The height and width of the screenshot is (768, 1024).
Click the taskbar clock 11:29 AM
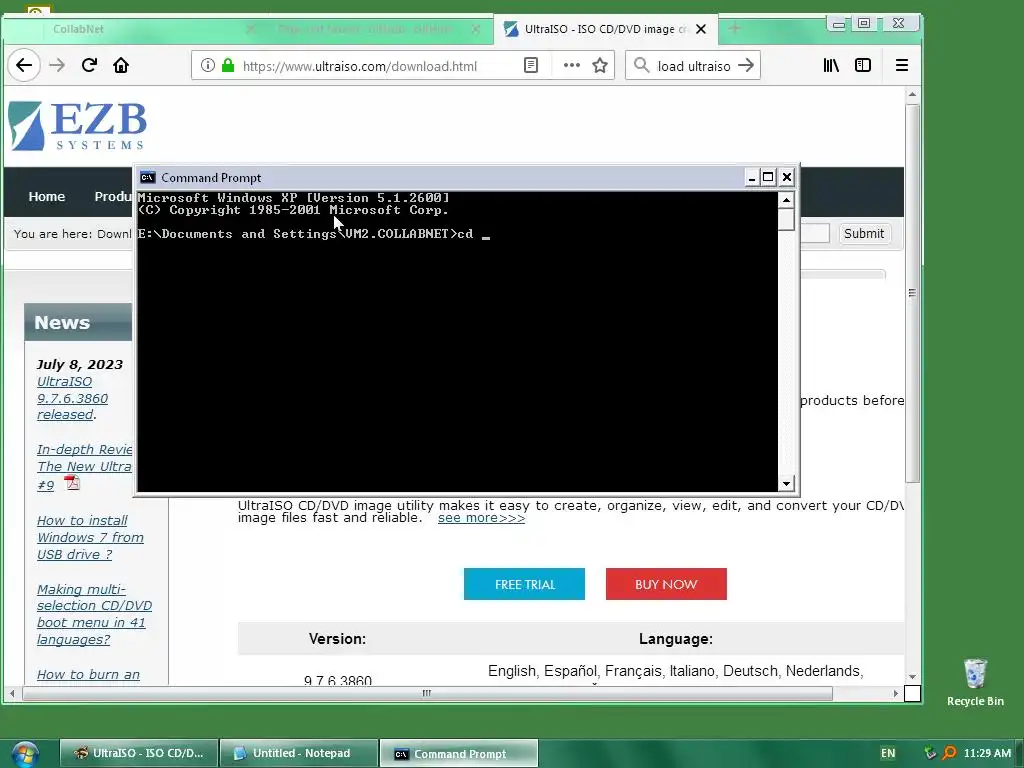coord(987,753)
